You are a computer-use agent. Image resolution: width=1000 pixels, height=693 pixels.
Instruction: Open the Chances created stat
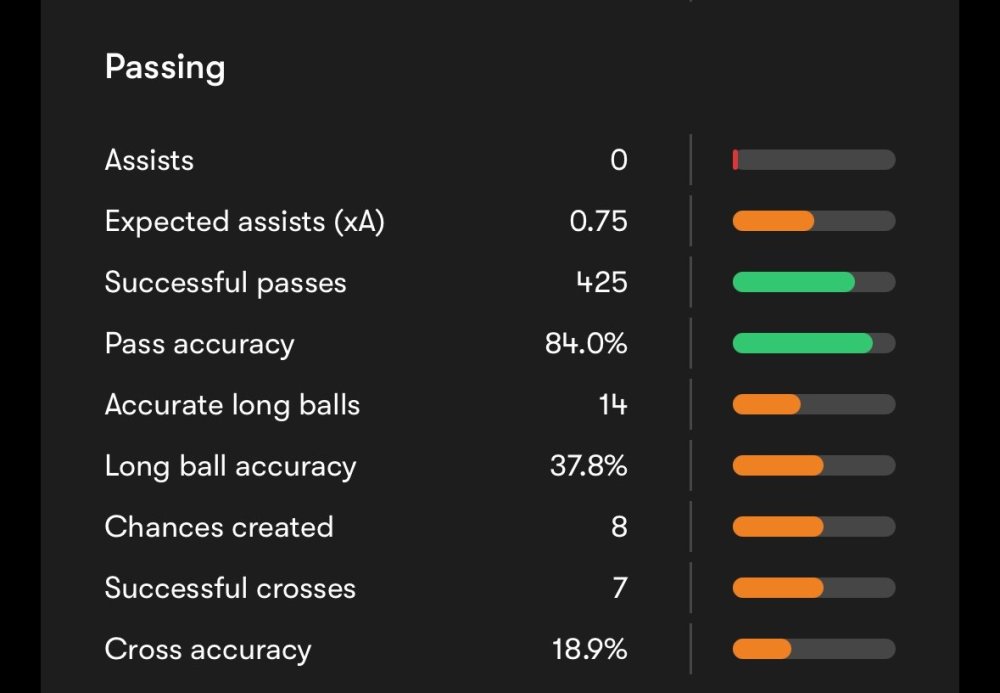[x=219, y=527]
